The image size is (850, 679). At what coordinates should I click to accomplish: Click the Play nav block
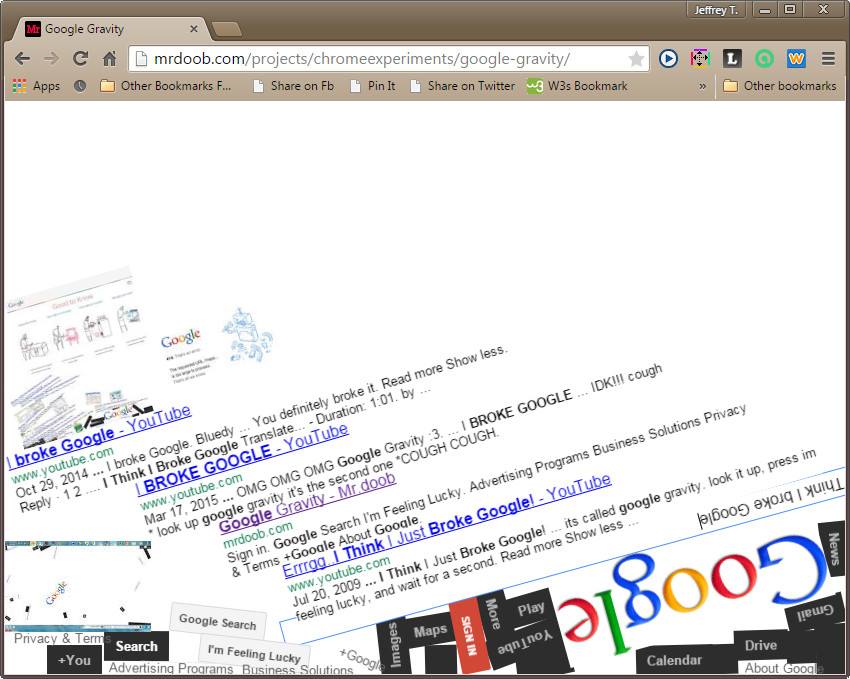[531, 609]
